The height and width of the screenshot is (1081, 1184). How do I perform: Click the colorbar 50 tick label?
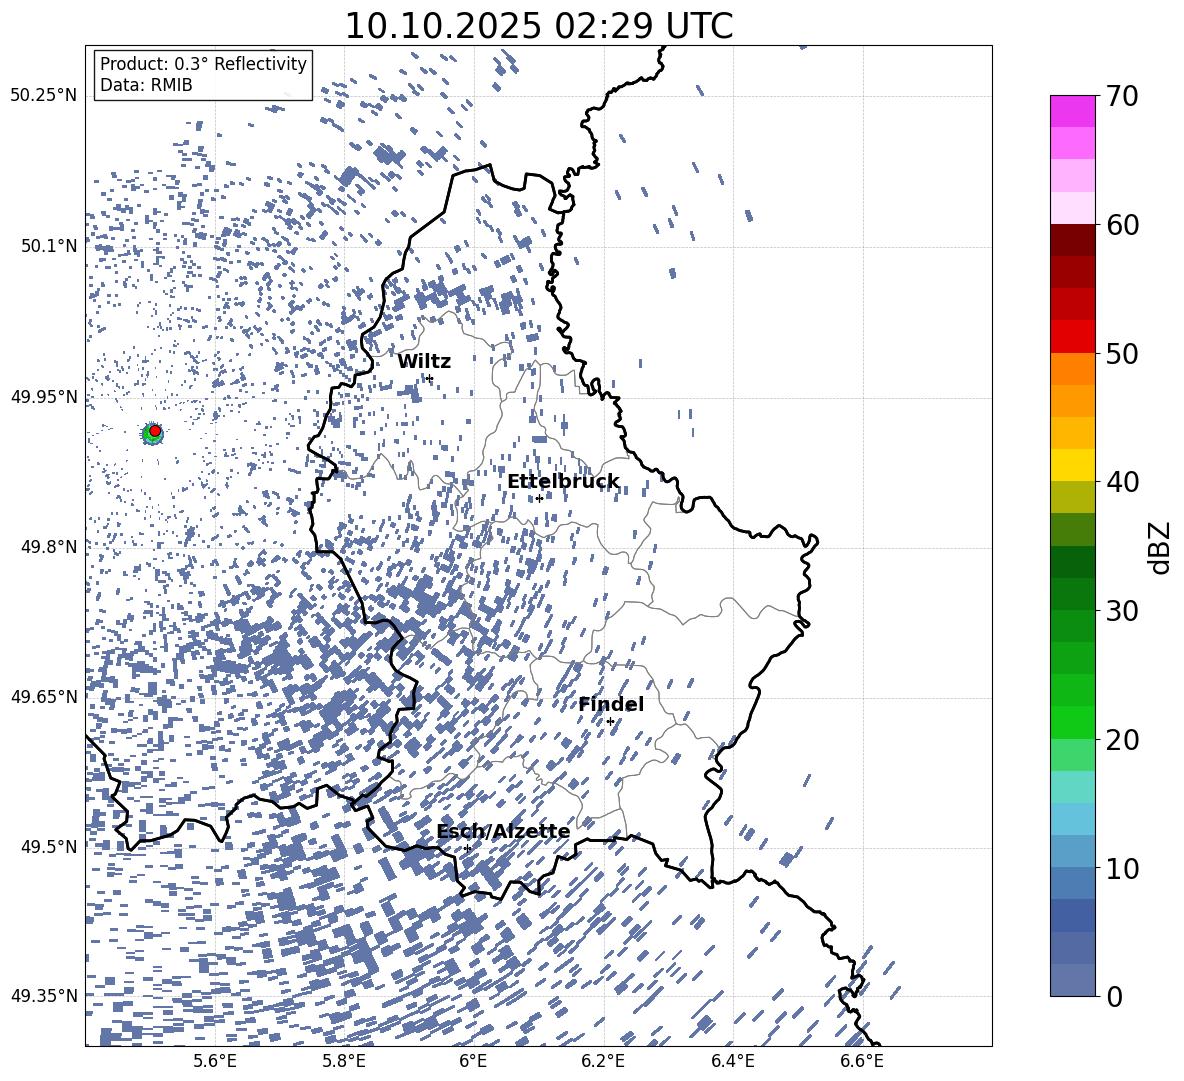coord(1122,354)
